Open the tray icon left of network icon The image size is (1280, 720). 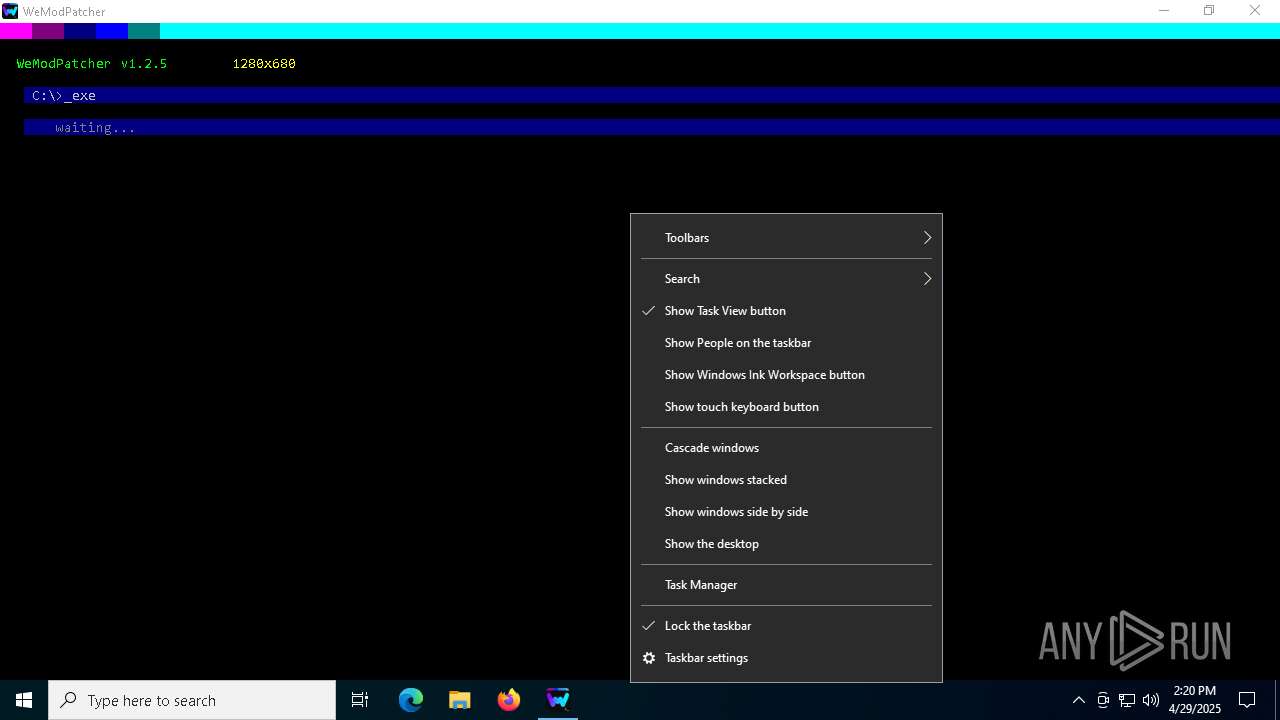[x=1103, y=700]
